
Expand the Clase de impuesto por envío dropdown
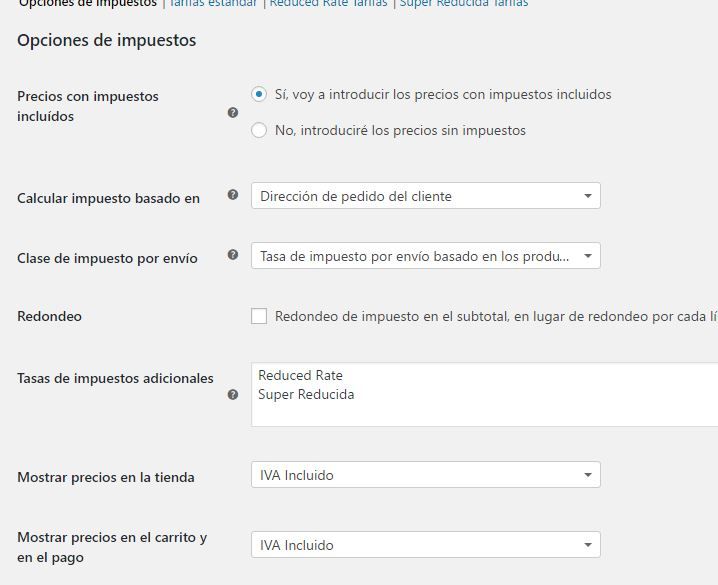coord(425,256)
